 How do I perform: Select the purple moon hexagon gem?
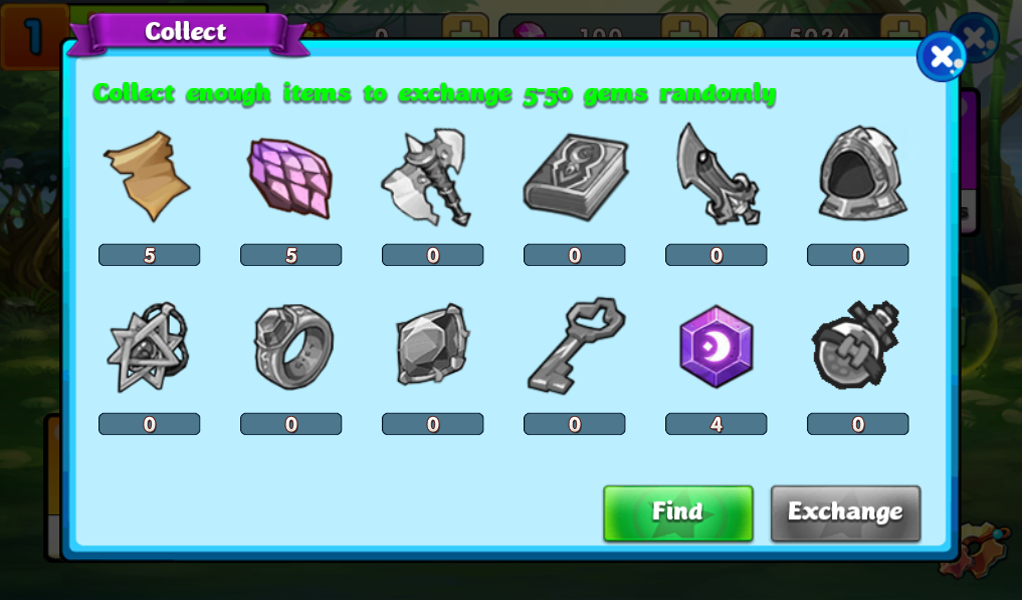click(716, 346)
